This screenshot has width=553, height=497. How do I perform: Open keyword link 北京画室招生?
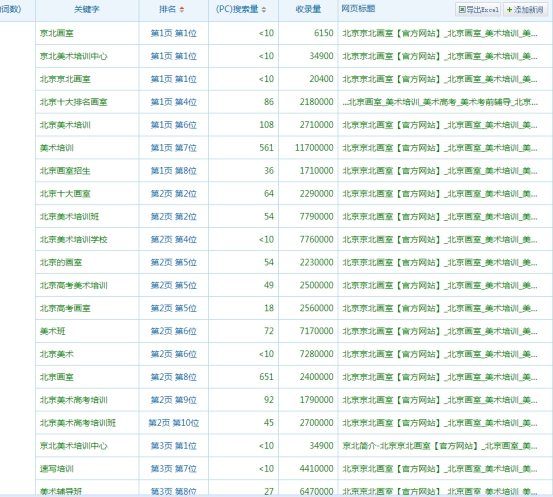pos(65,171)
